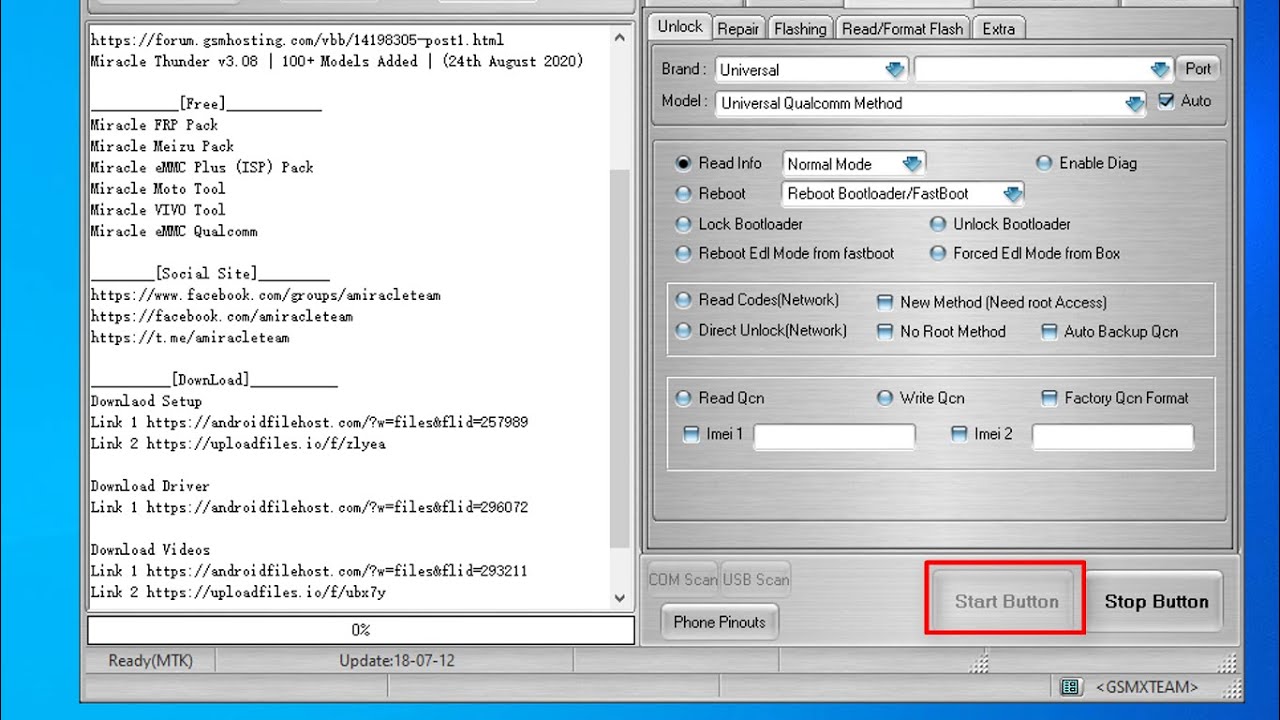Click the Port button
Screen dimensions: 1280x720
(1198, 69)
